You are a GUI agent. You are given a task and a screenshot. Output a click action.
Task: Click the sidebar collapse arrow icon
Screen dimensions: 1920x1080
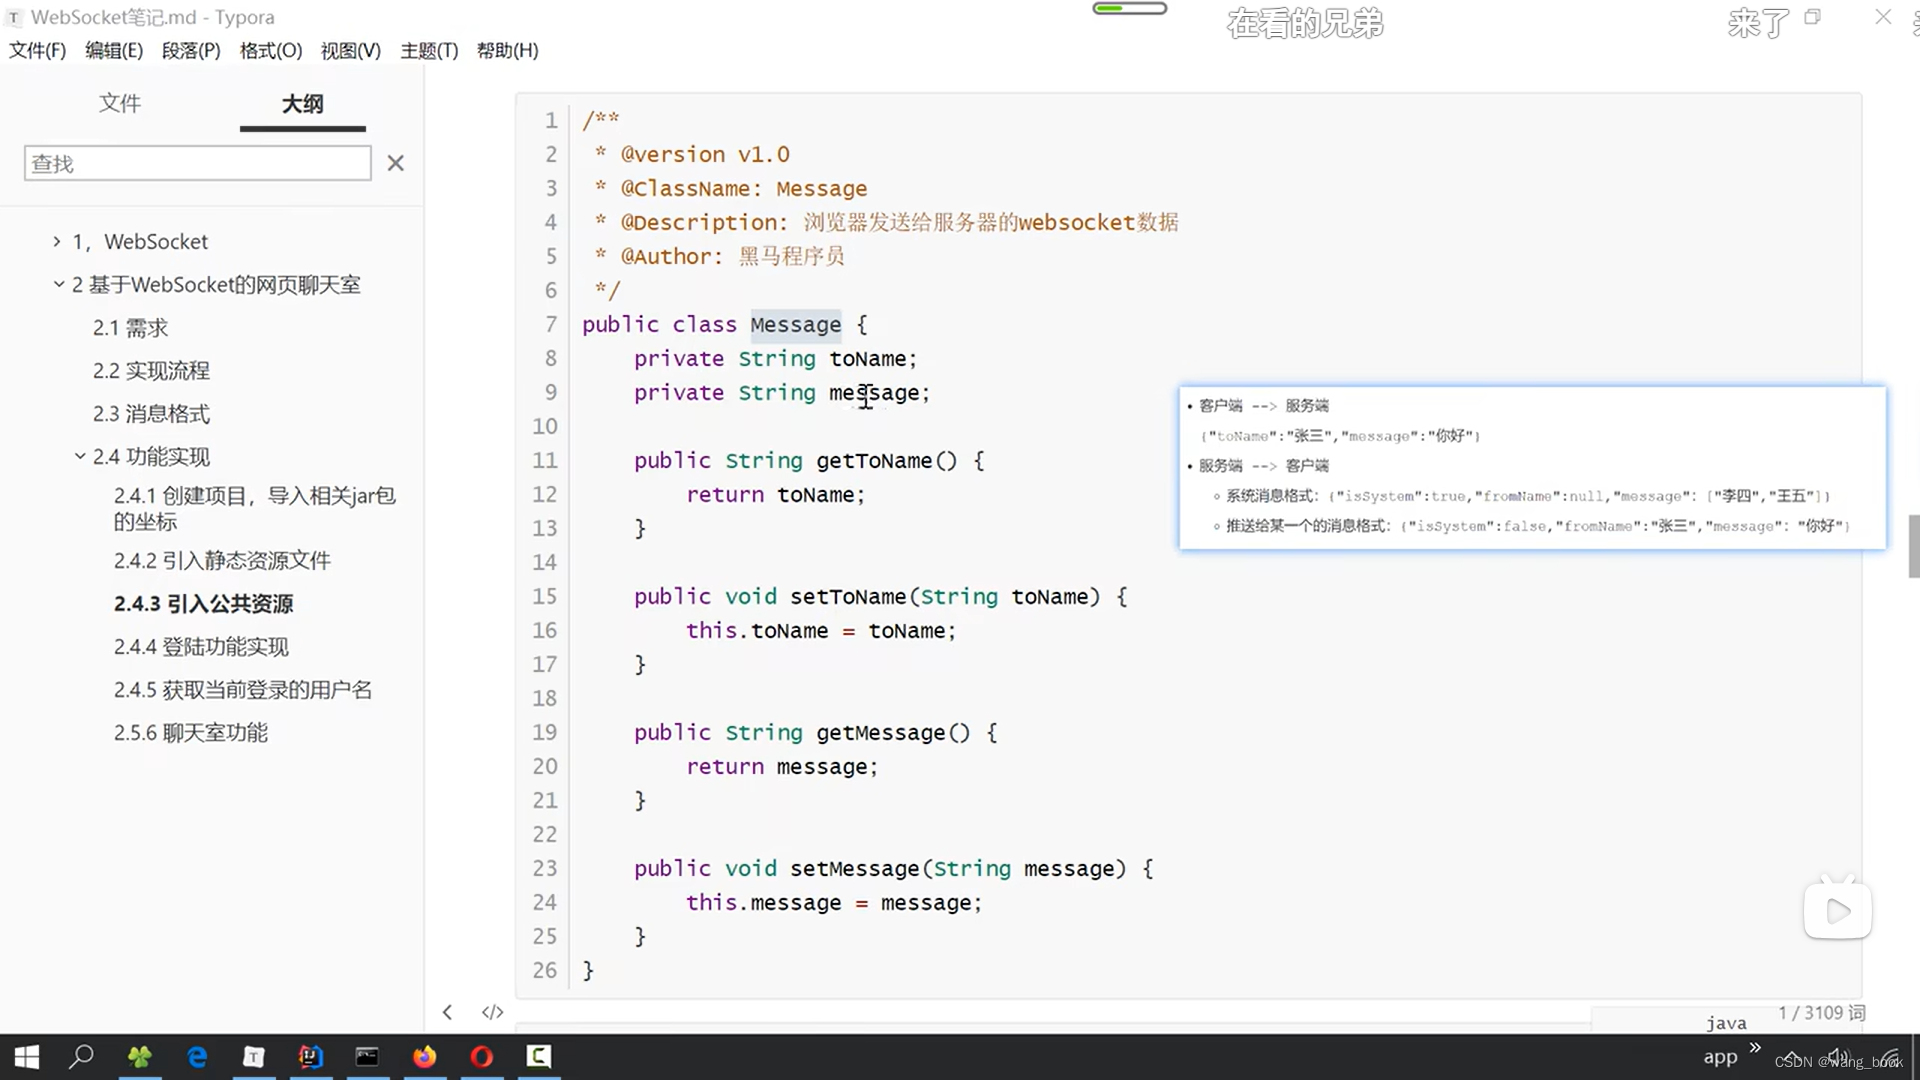pos(447,1012)
